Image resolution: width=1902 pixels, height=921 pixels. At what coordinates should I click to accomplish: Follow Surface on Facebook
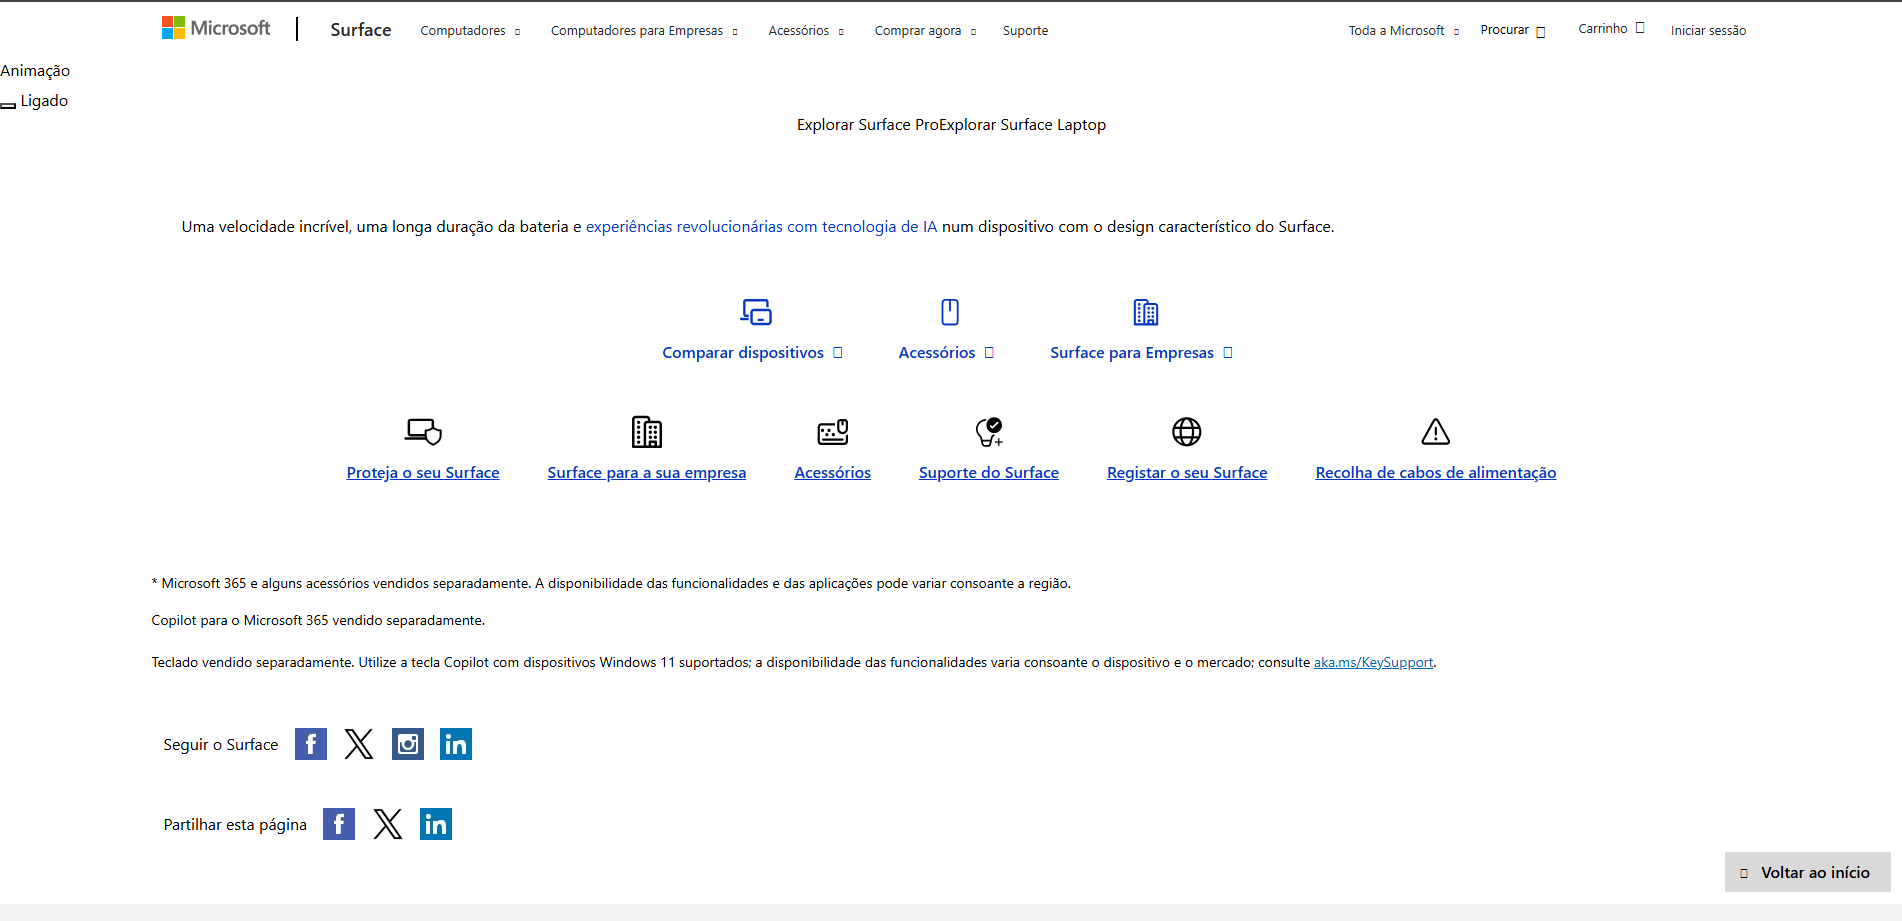(311, 744)
